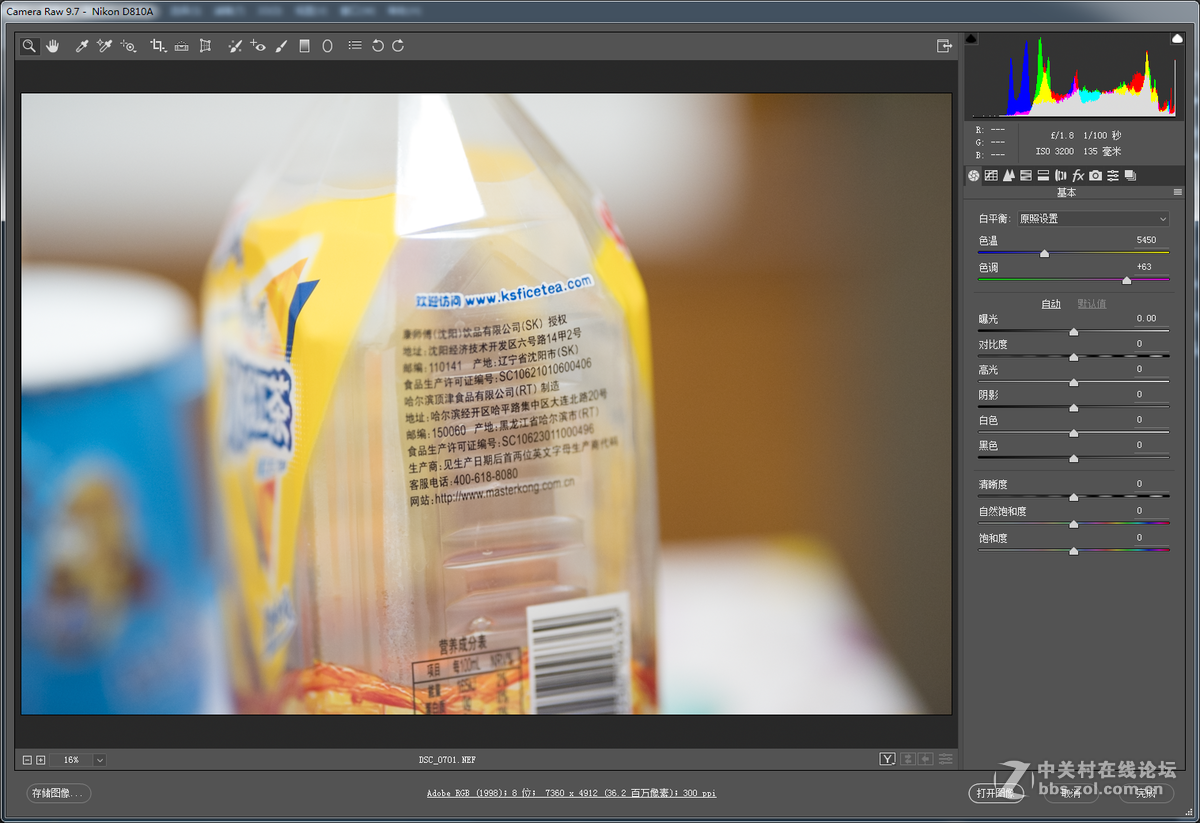1200x823 pixels.
Task: Open the Split Toning panel tab
Action: coord(1043,176)
